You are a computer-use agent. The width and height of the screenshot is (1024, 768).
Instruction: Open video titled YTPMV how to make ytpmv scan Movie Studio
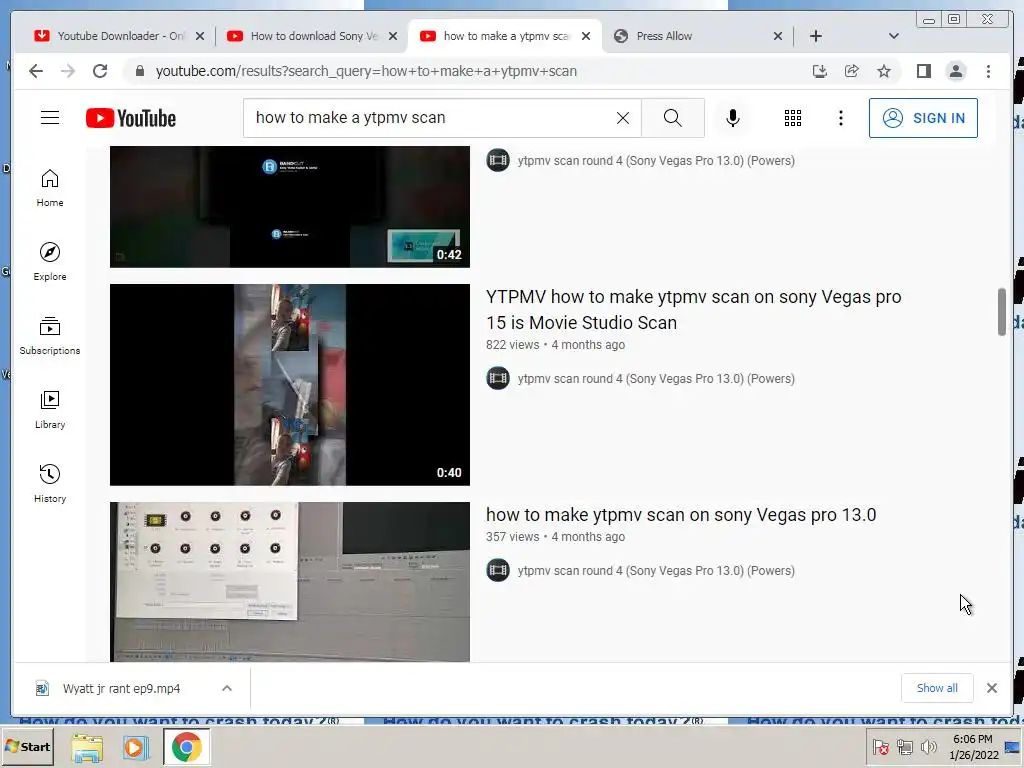694,310
